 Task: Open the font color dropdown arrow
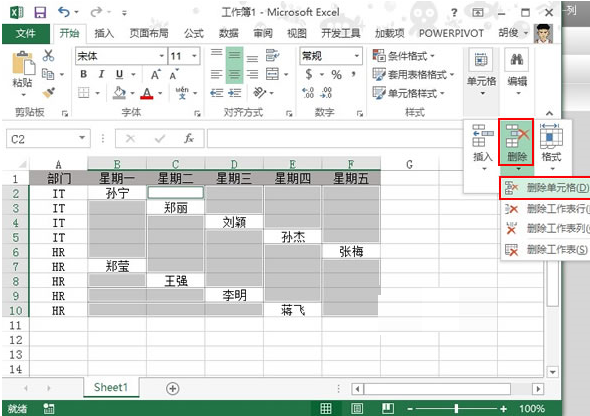point(160,93)
